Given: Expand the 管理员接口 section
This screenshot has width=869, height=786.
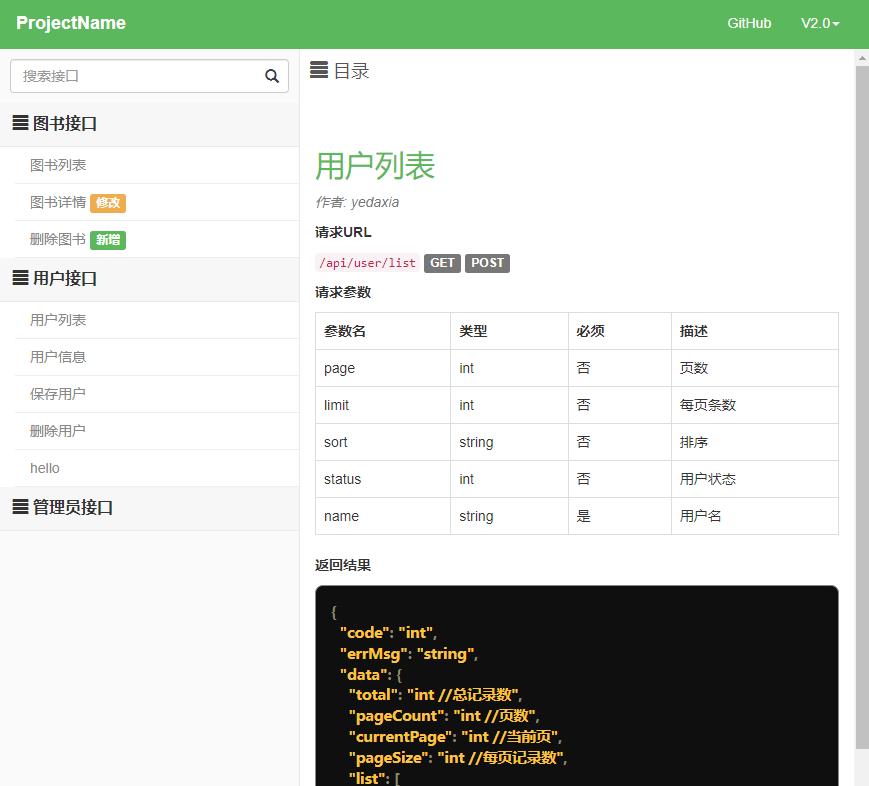Looking at the screenshot, I should coord(64,507).
